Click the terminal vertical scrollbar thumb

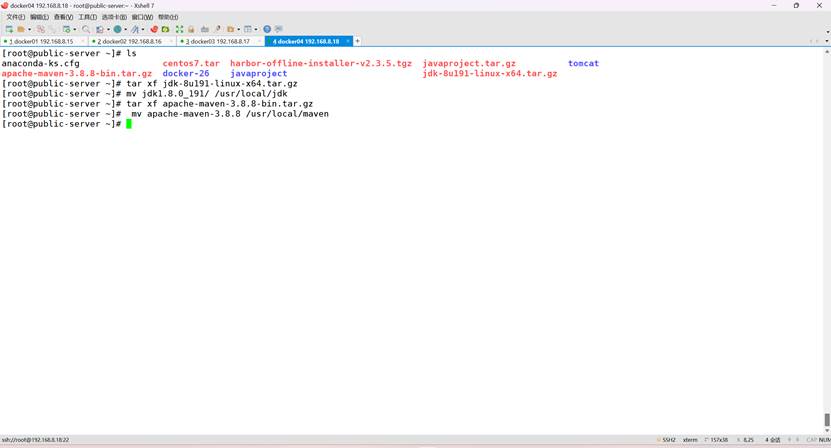(827, 420)
